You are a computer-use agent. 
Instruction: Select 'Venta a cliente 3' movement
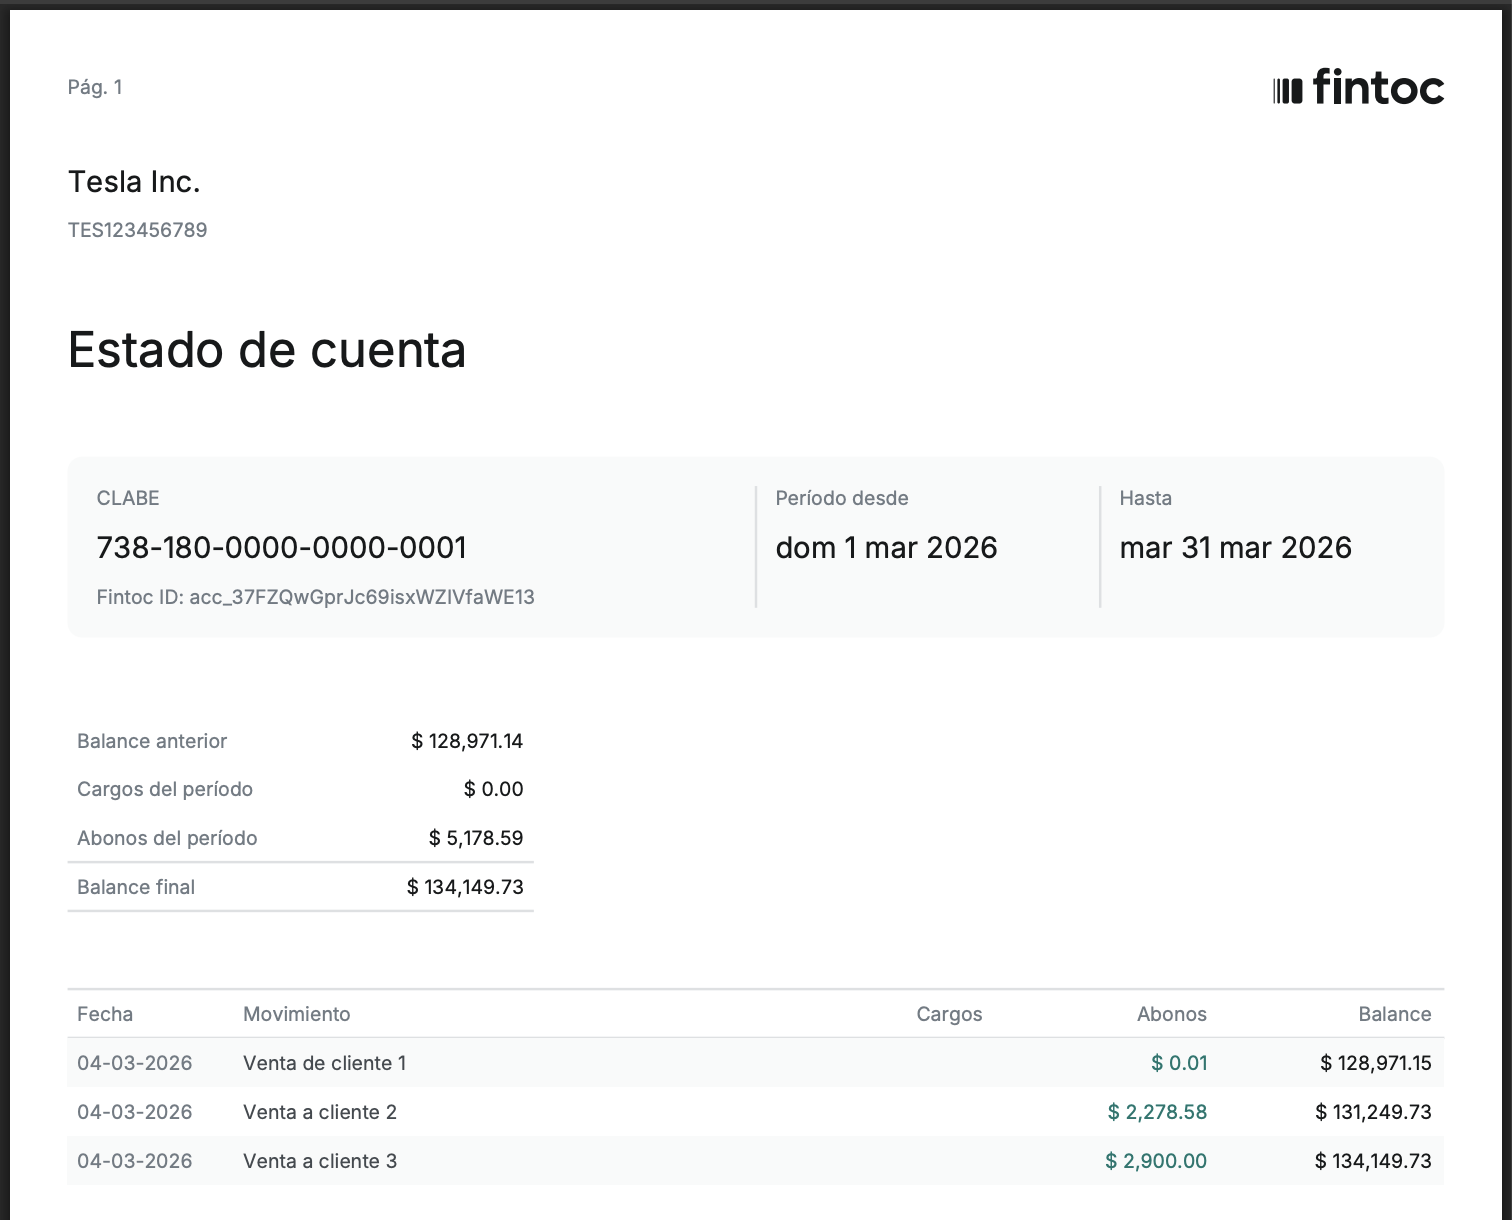tap(320, 1161)
